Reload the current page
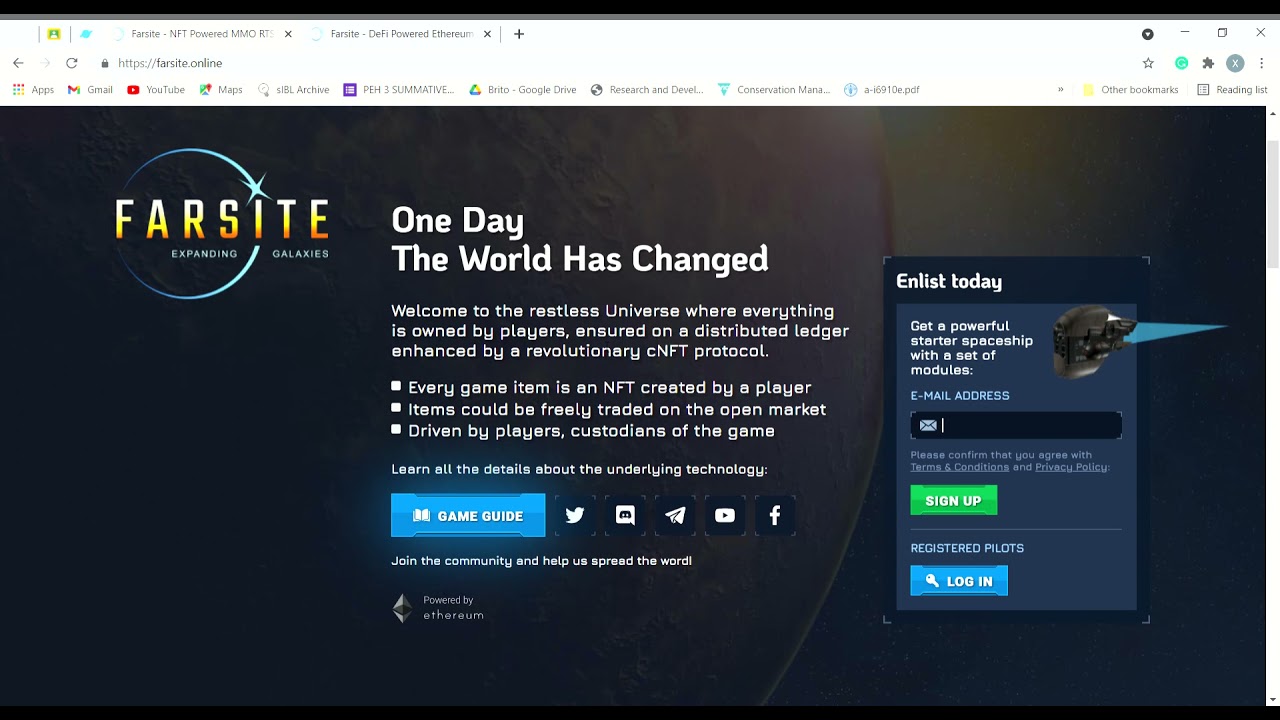1280x720 pixels. pyautogui.click(x=72, y=63)
